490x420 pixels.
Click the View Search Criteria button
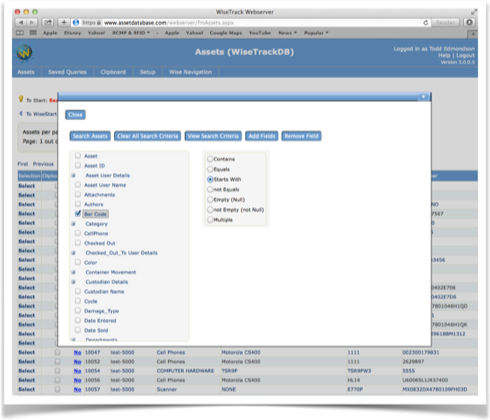coord(213,136)
